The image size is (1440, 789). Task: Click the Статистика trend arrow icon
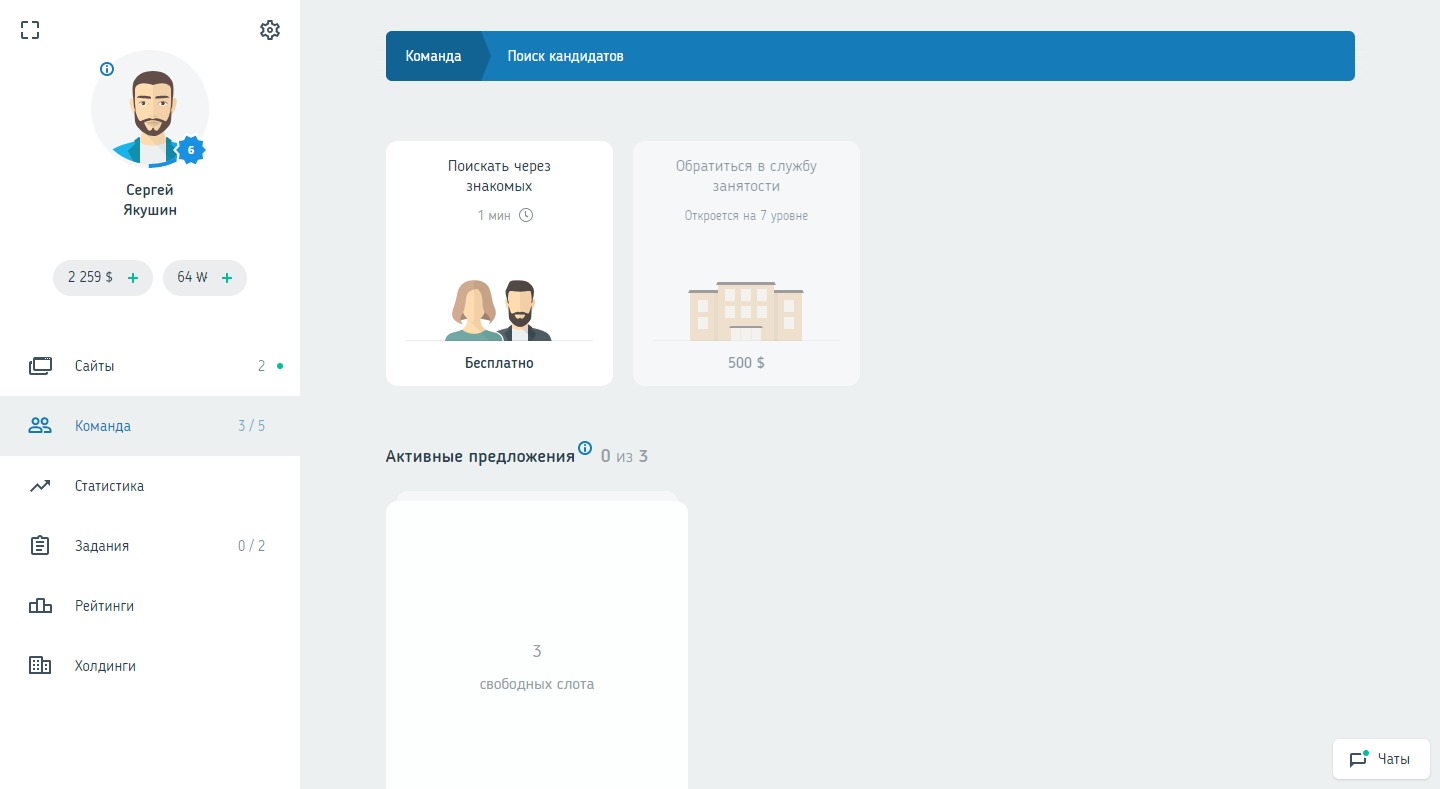[40, 486]
